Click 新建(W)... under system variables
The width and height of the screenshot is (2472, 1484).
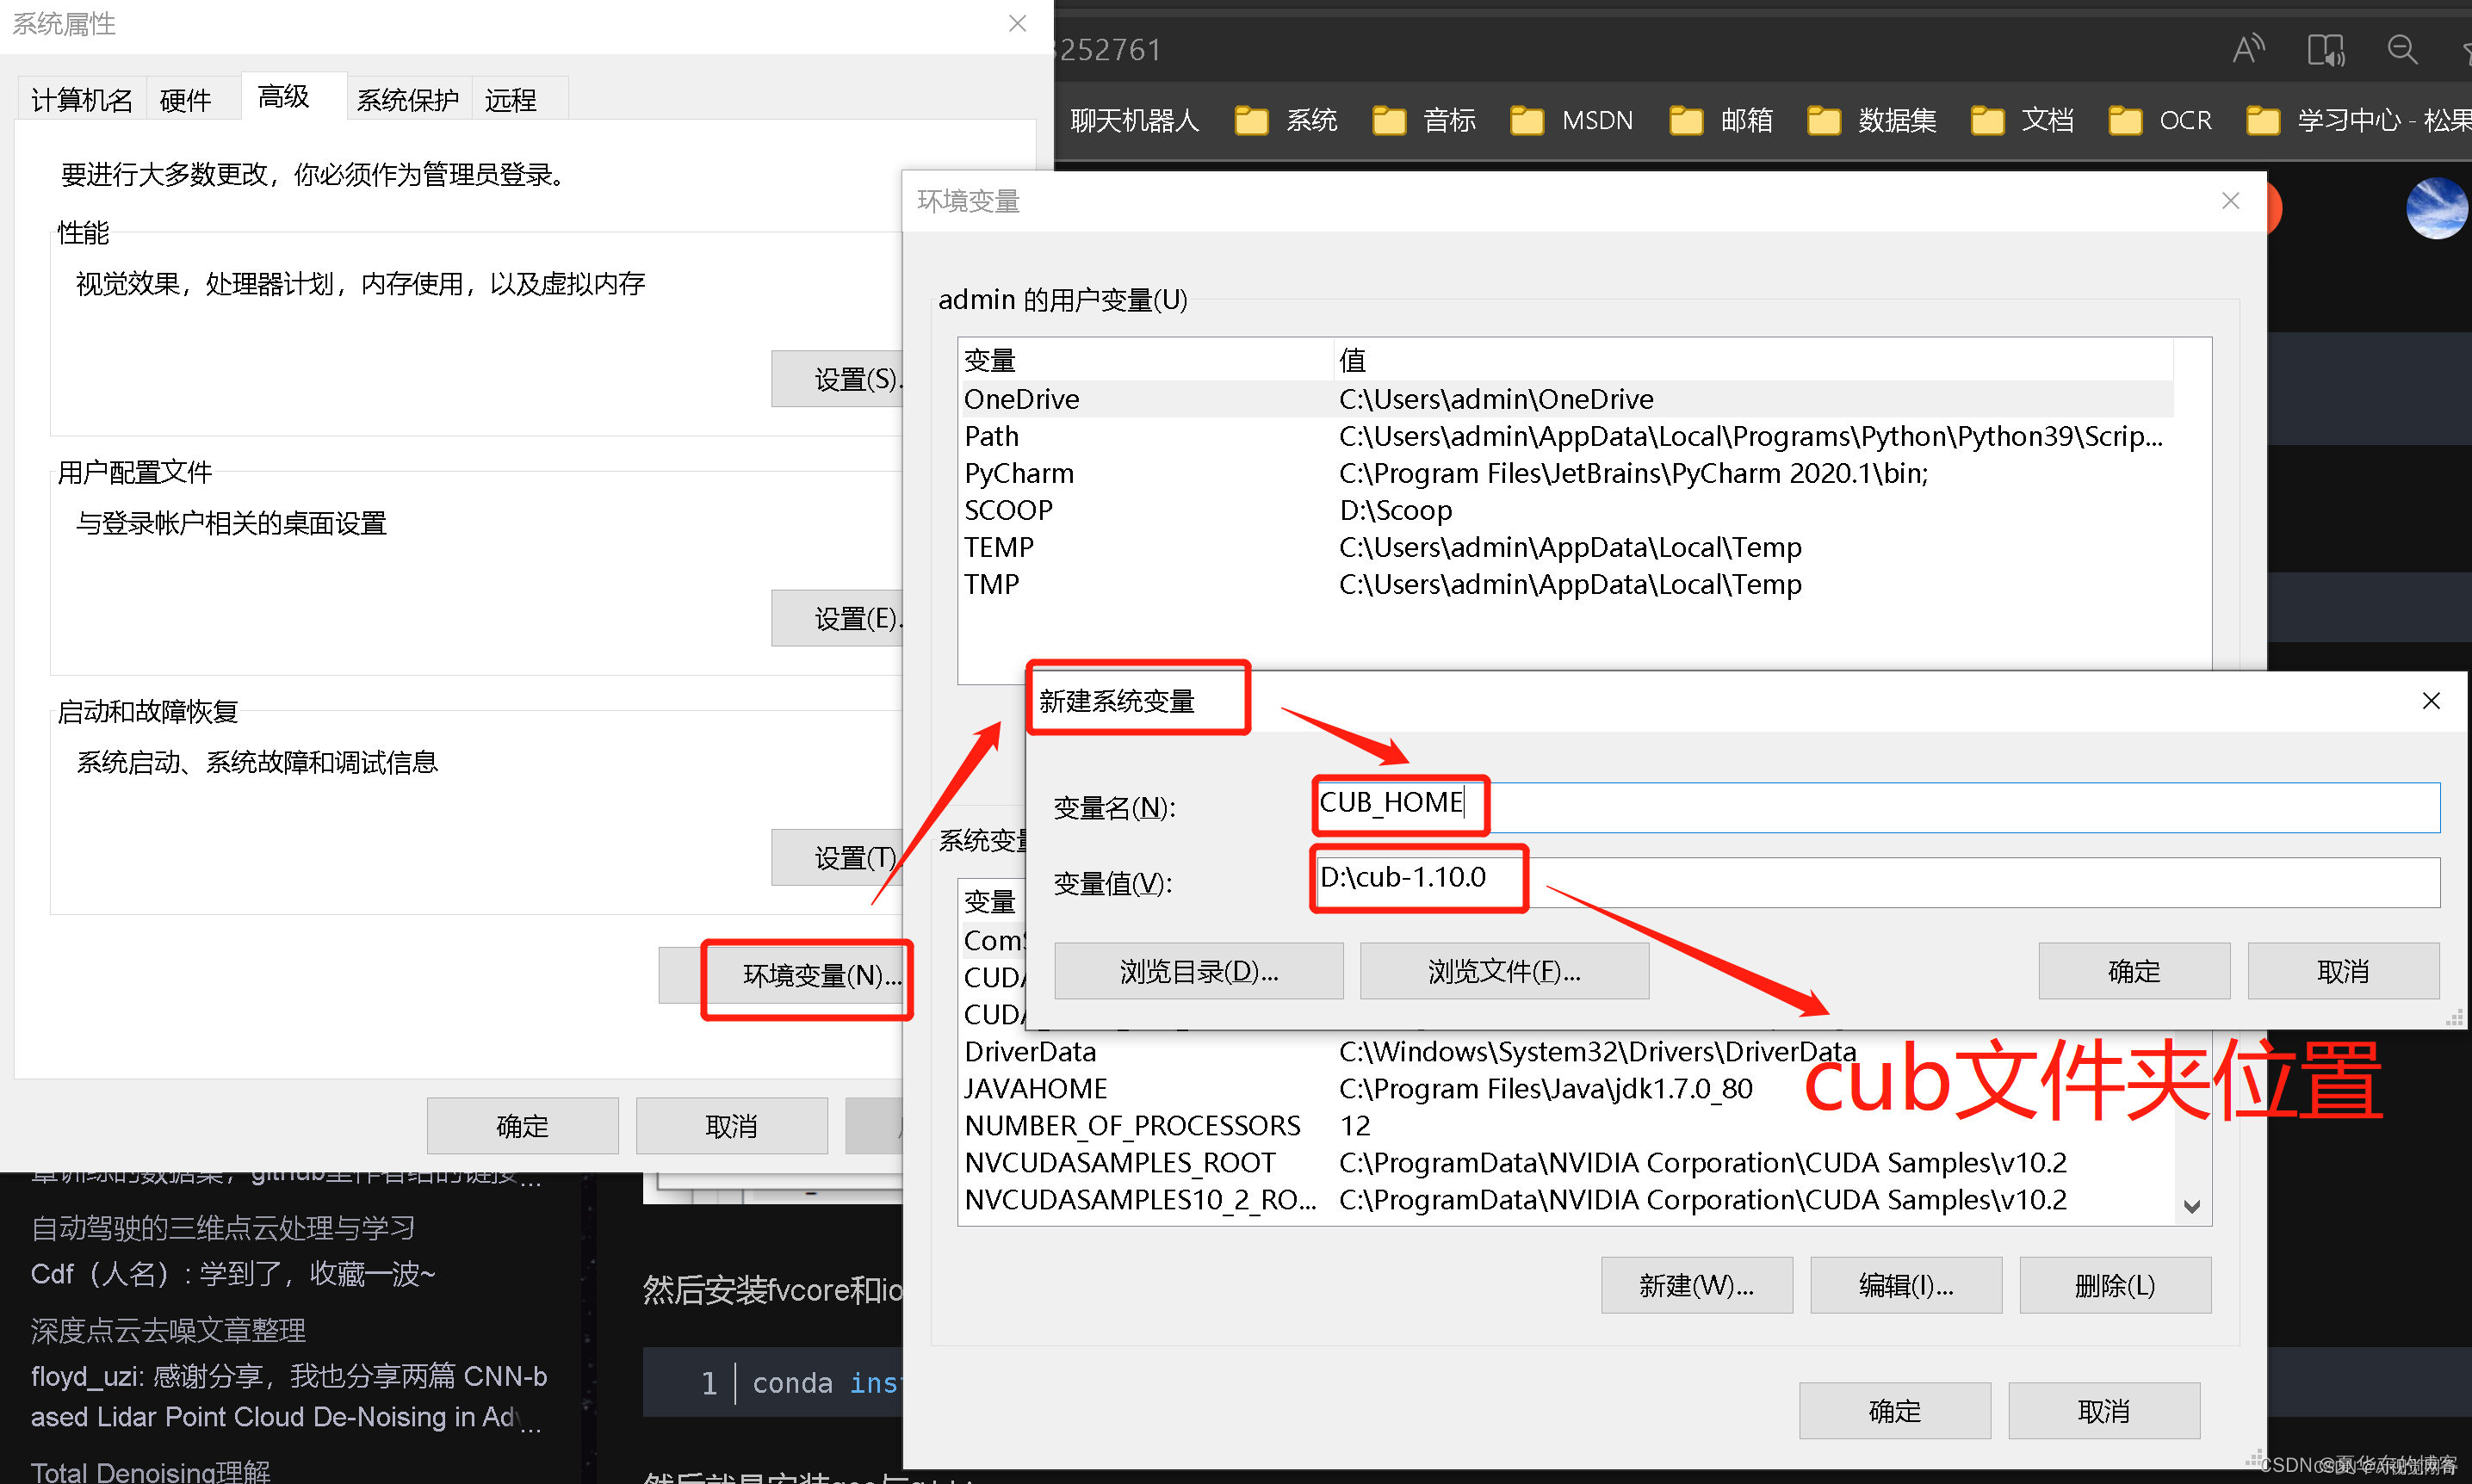click(1696, 1285)
